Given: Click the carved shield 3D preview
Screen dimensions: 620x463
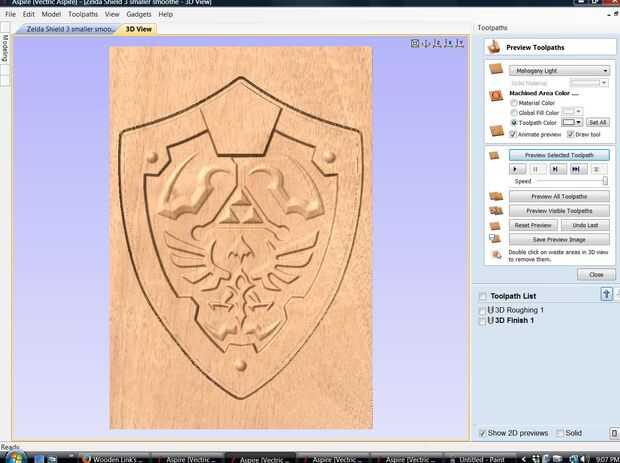Looking at the screenshot, I should point(241,238).
